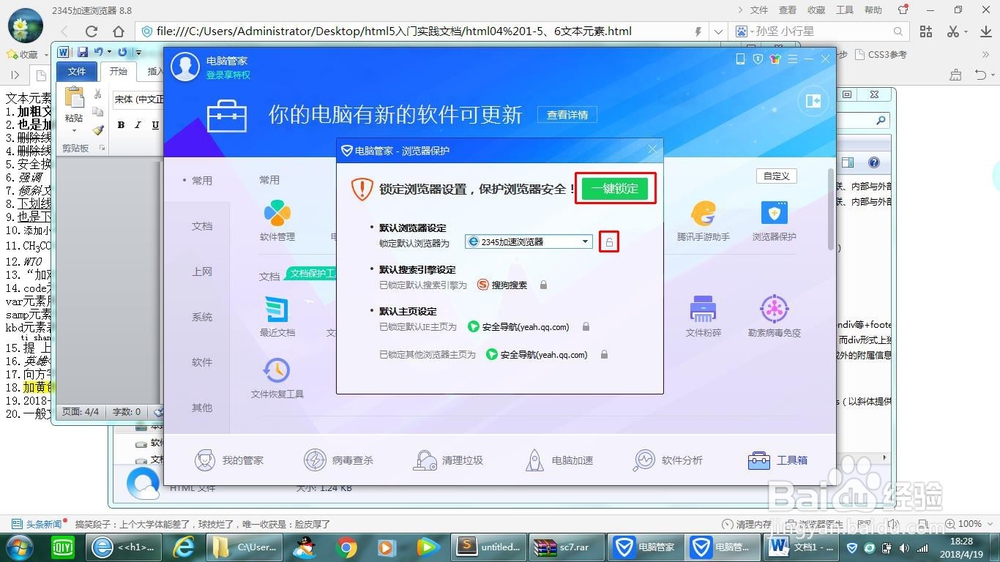Open the 软件管理 tool icon

(277, 221)
